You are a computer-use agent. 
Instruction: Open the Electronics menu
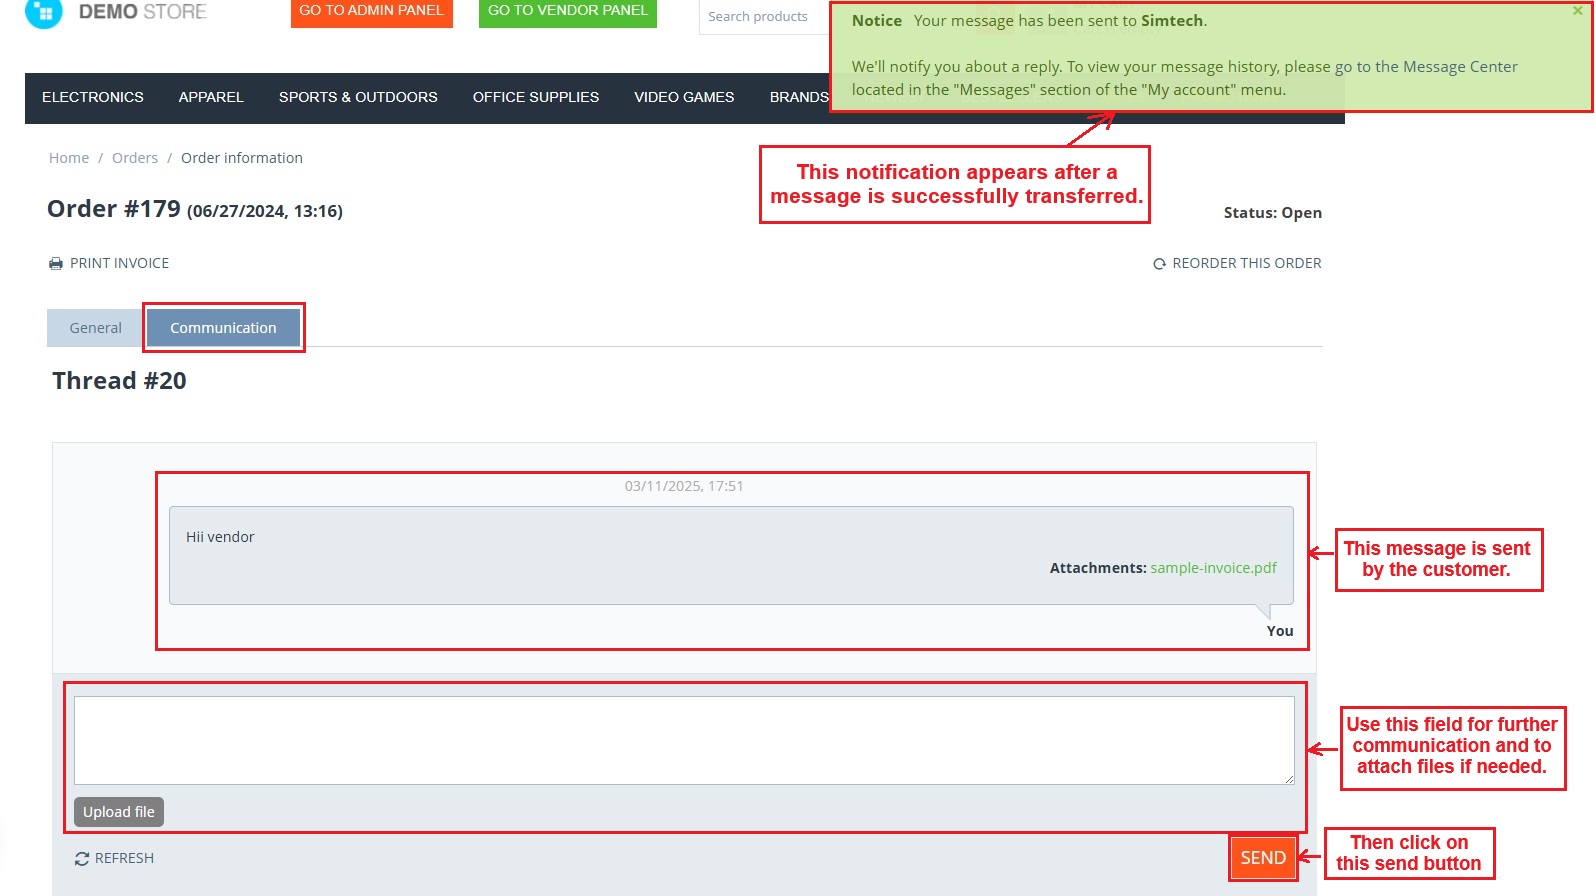click(93, 97)
